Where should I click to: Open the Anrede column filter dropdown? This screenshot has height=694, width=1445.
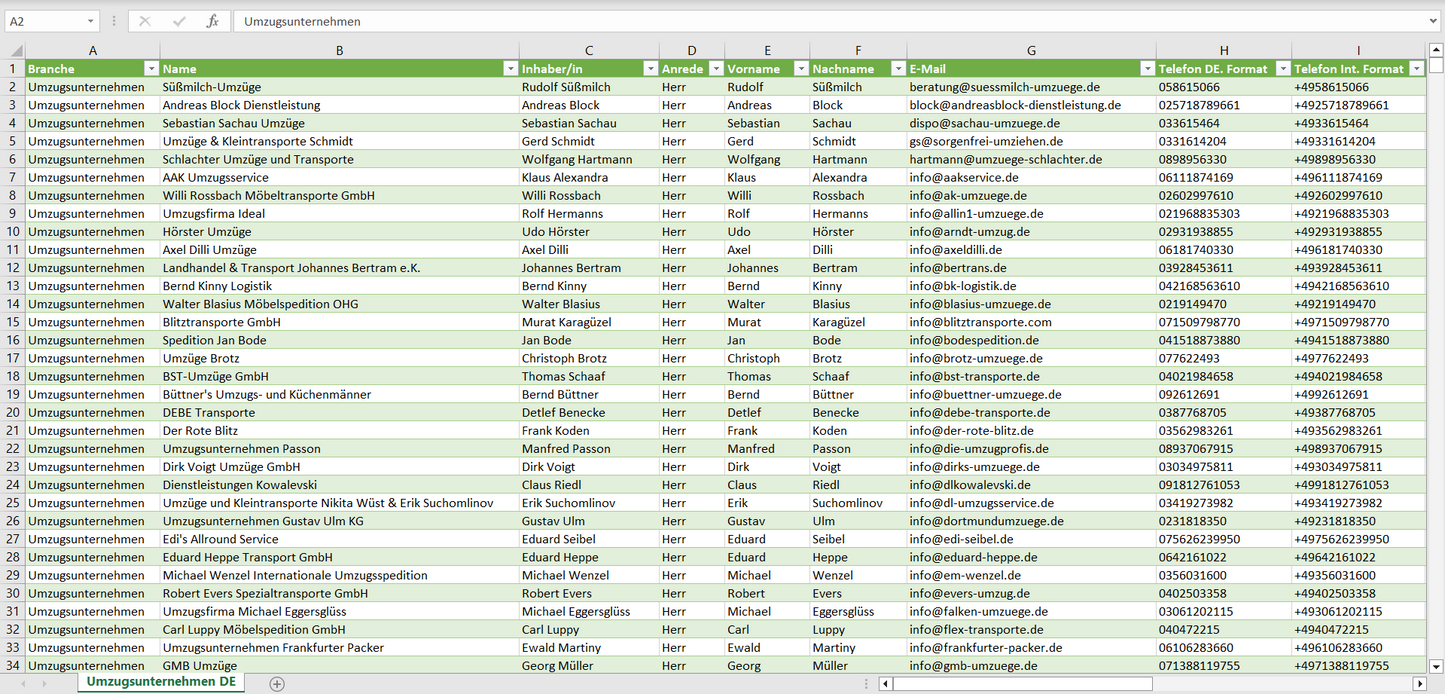(714, 69)
